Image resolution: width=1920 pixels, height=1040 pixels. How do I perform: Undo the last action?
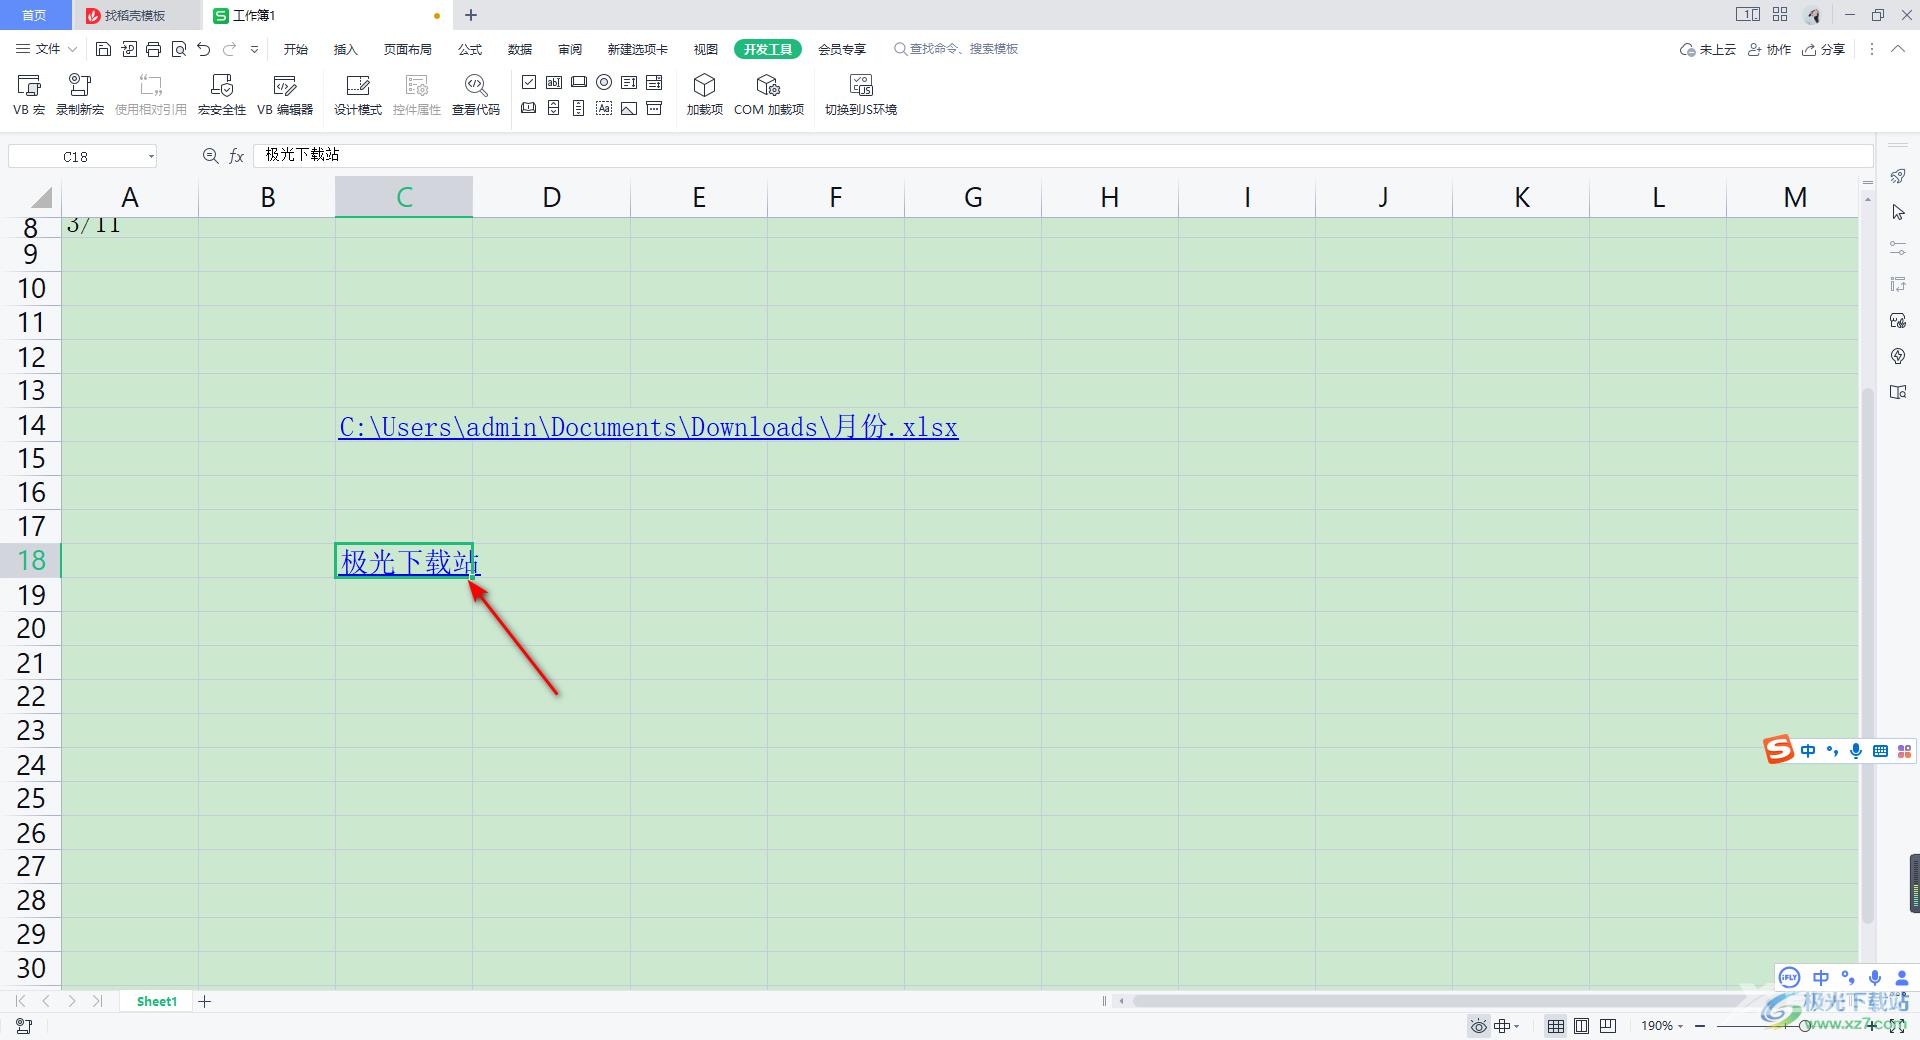coord(204,49)
